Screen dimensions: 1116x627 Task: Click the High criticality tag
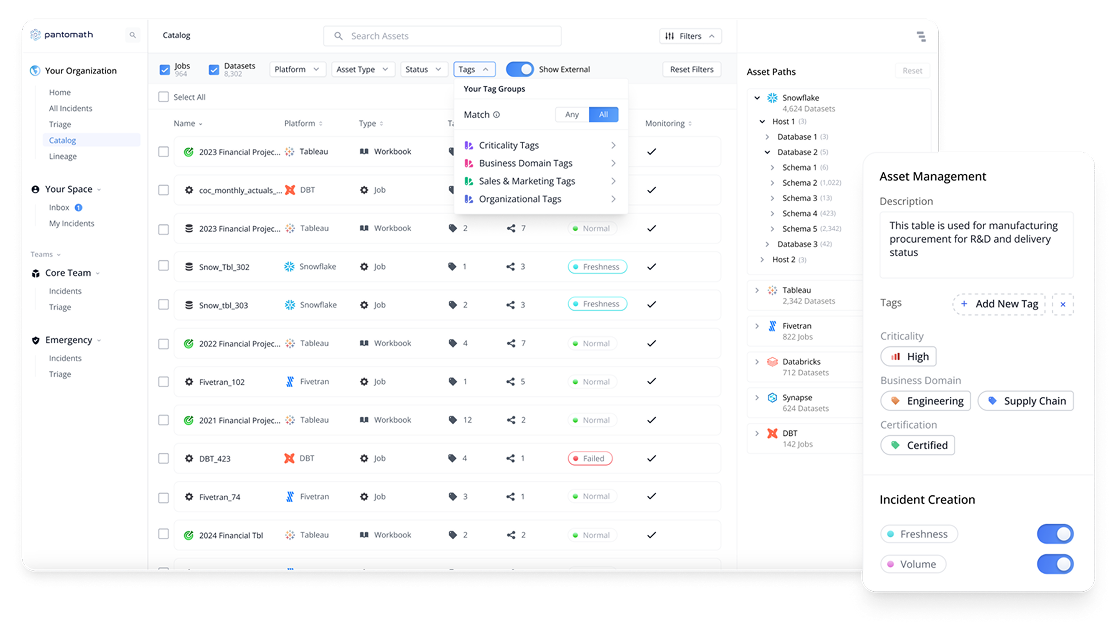coord(909,357)
